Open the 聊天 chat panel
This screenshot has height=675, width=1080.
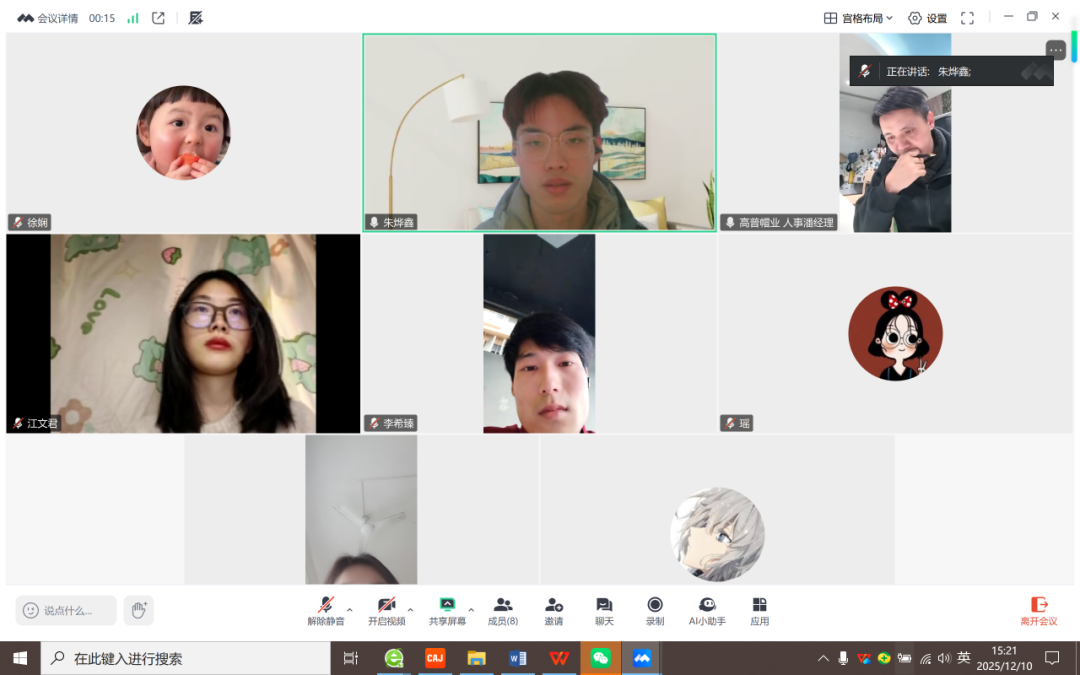[604, 610]
